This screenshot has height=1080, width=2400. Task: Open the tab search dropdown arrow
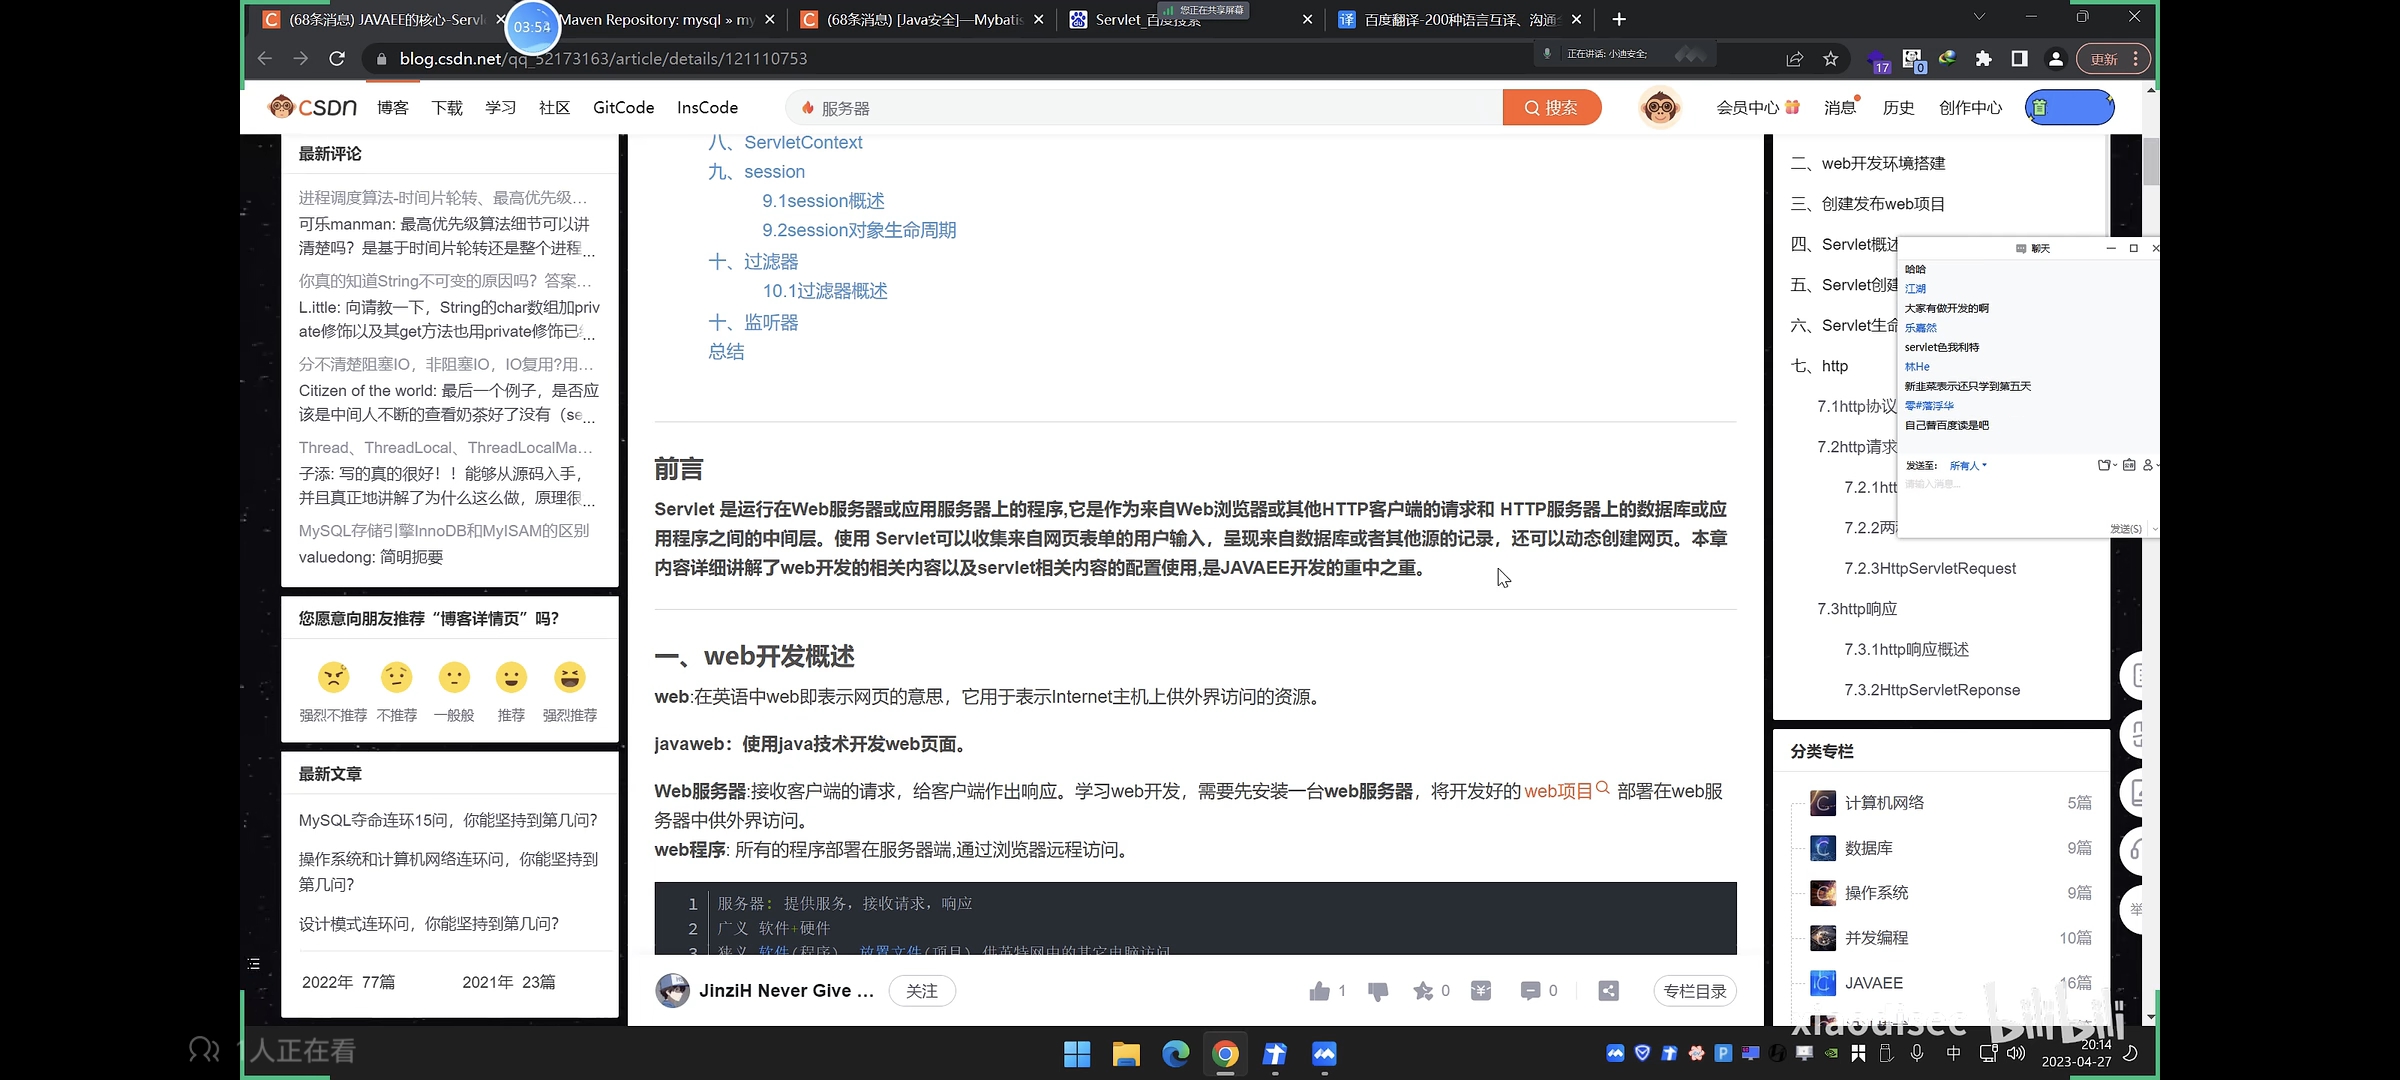click(x=1979, y=17)
